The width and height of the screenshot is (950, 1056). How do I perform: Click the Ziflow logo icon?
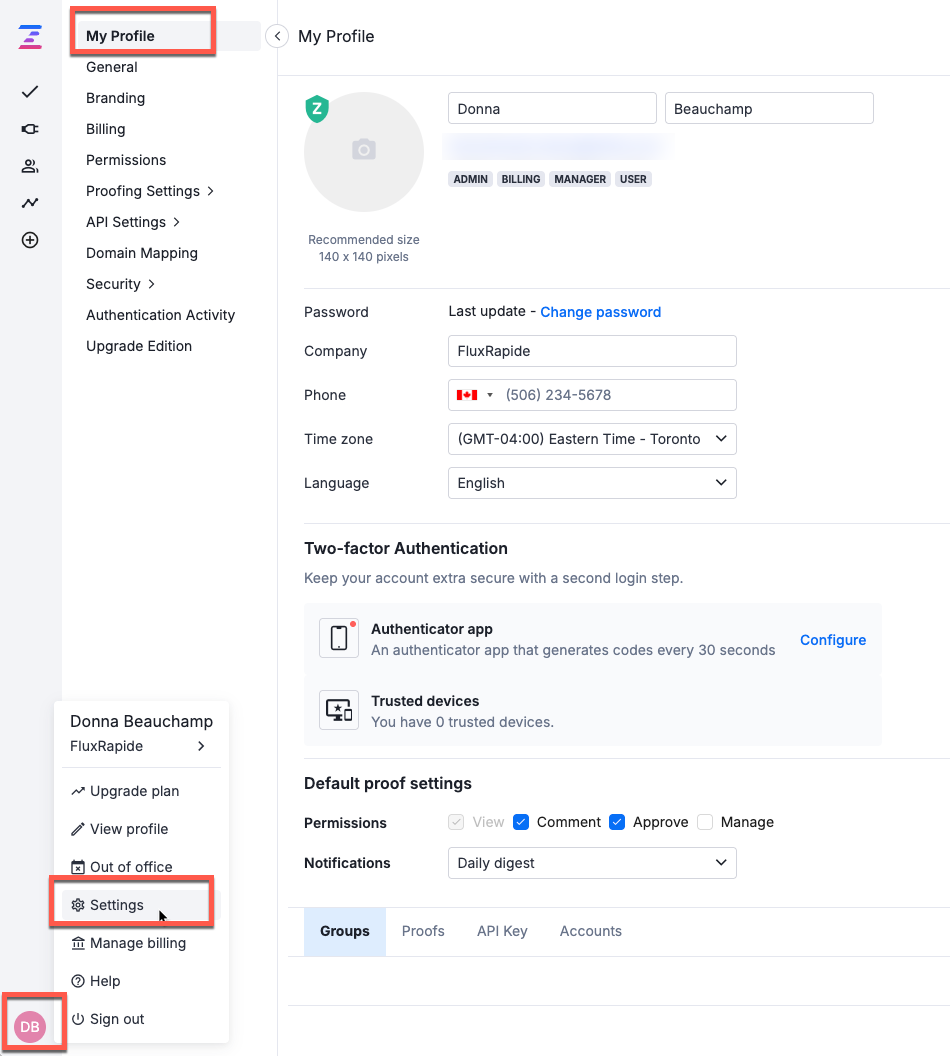30,38
